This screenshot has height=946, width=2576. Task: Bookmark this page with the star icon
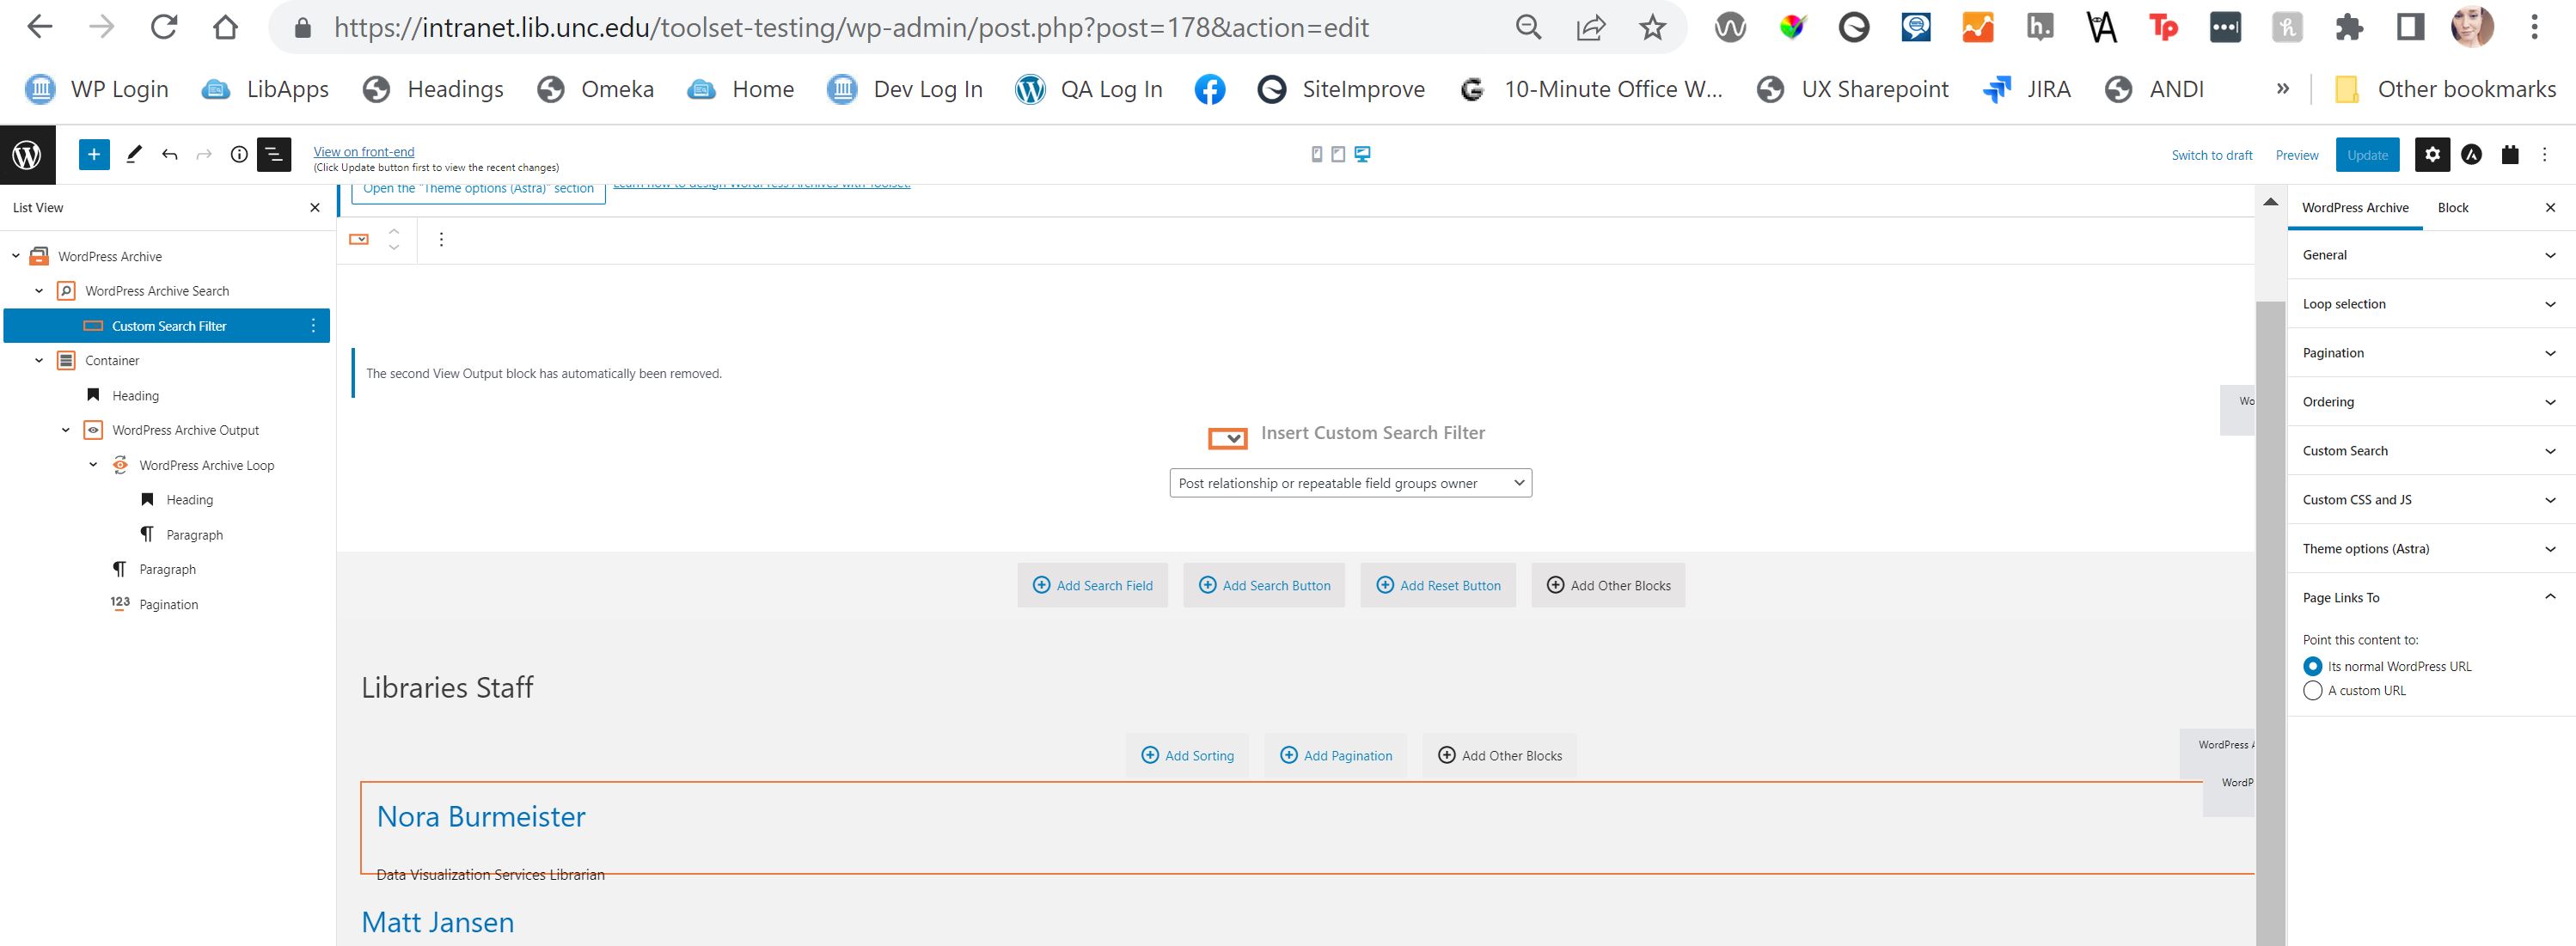click(1653, 27)
